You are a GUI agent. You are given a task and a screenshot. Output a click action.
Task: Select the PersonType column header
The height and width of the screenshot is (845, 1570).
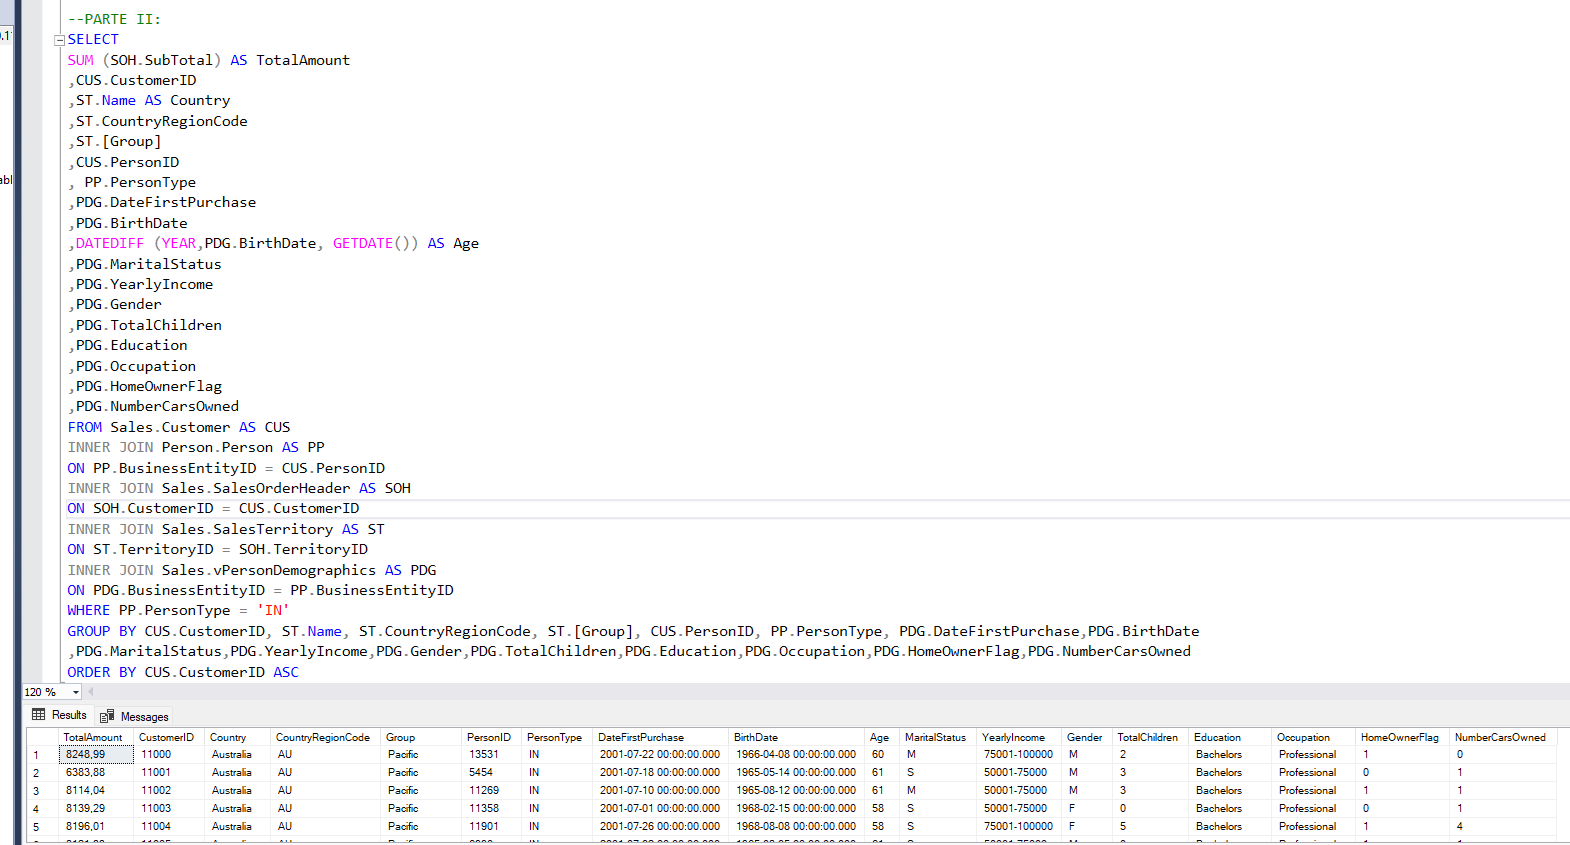[557, 737]
